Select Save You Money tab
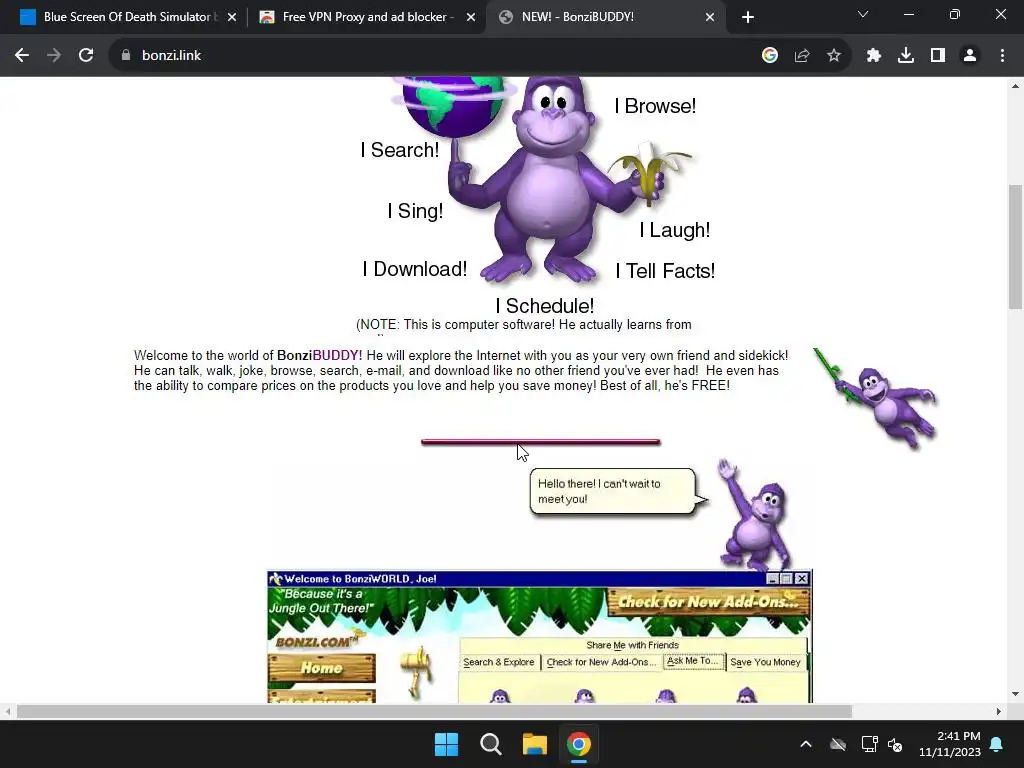The height and width of the screenshot is (768, 1024). click(765, 662)
